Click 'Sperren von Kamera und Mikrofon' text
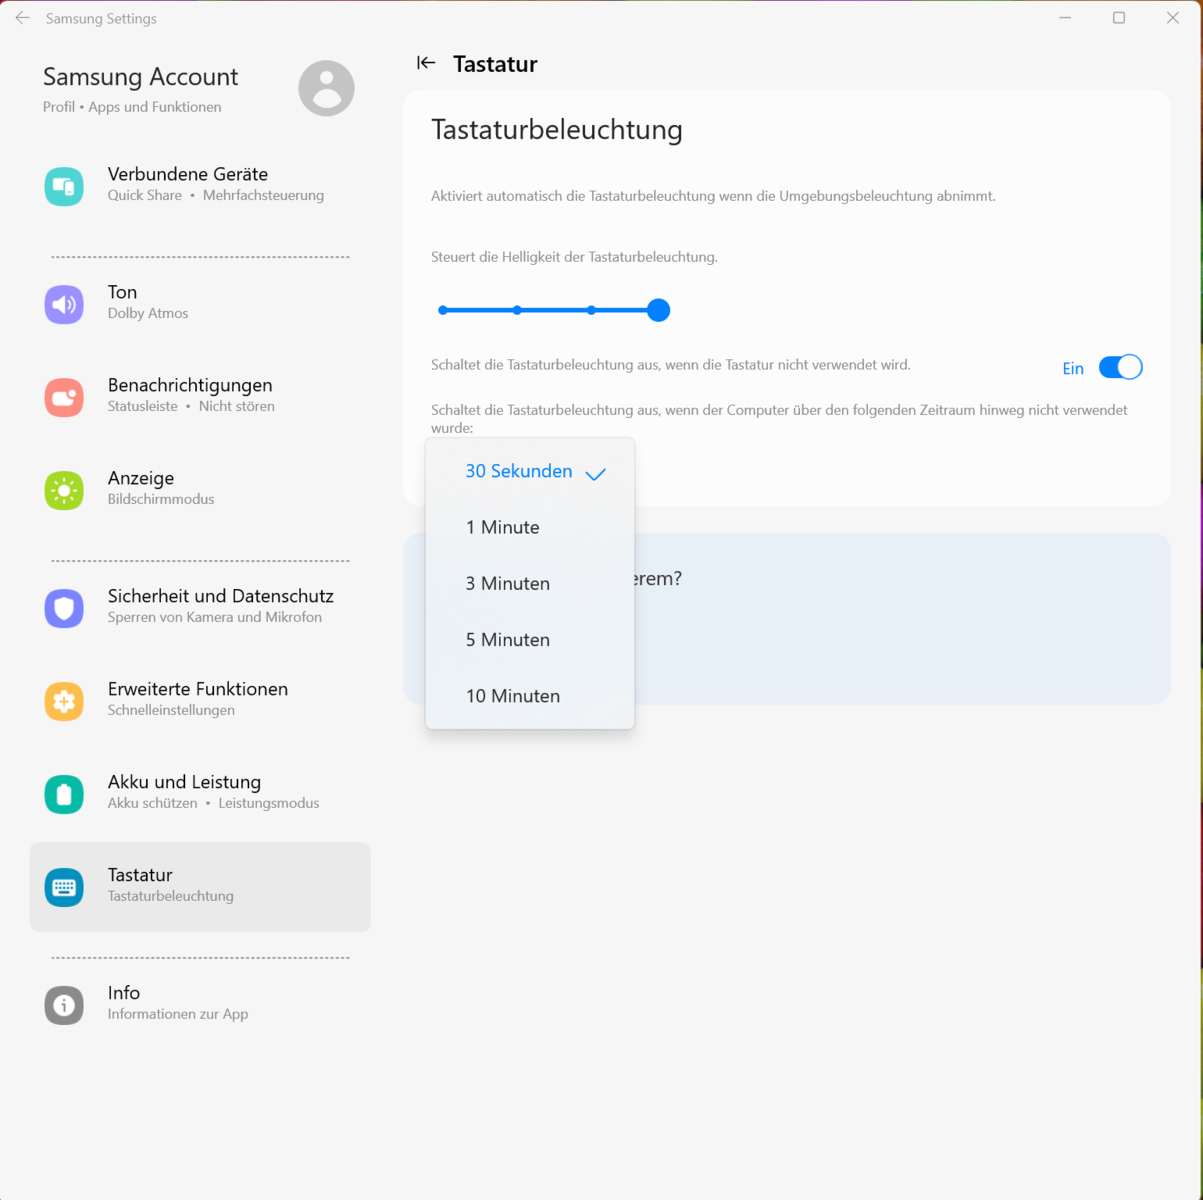Image resolution: width=1203 pixels, height=1200 pixels. pyautogui.click(x=215, y=618)
